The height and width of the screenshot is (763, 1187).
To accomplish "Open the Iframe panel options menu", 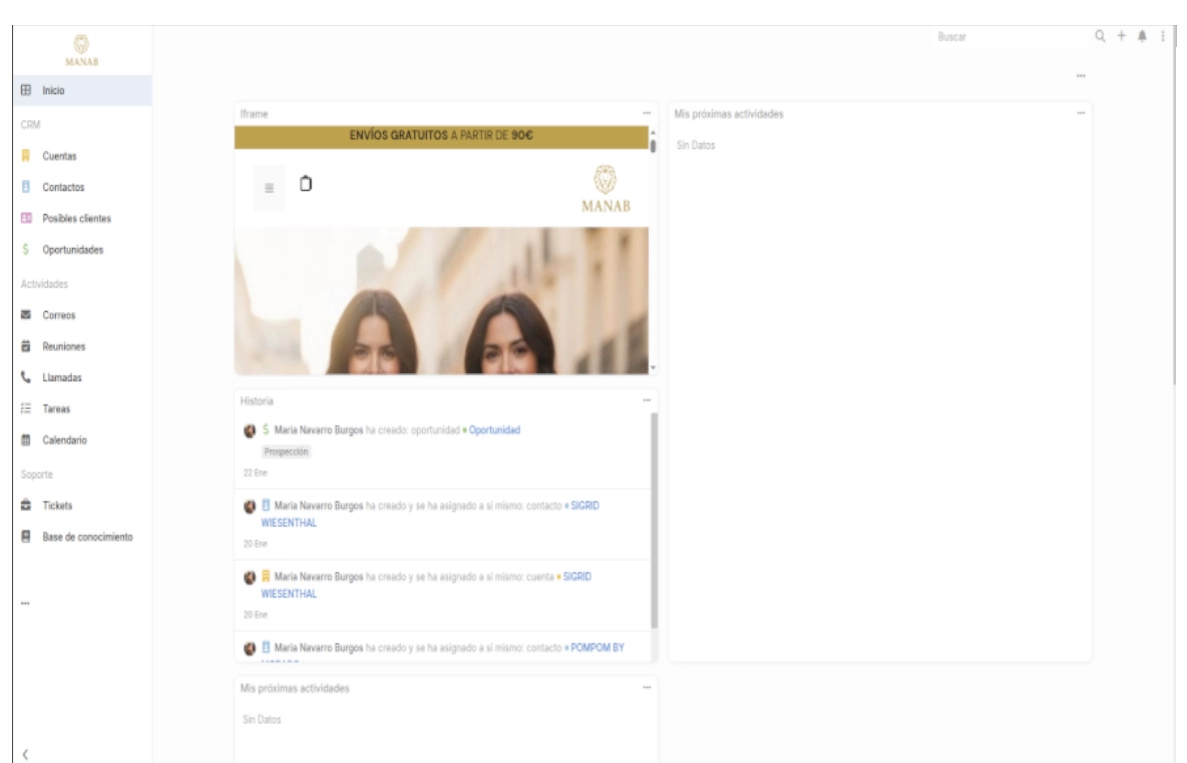I will click(646, 115).
